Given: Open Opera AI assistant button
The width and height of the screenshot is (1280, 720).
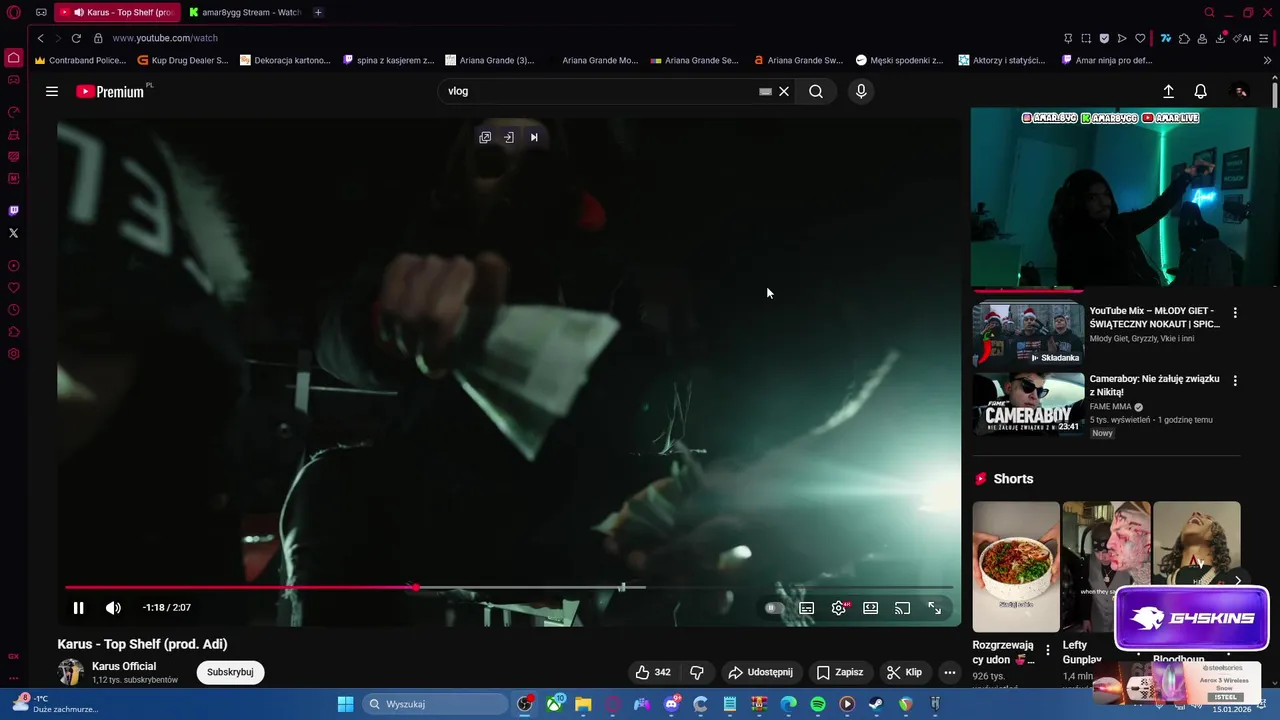Looking at the screenshot, I should pyautogui.click(x=1242, y=38).
